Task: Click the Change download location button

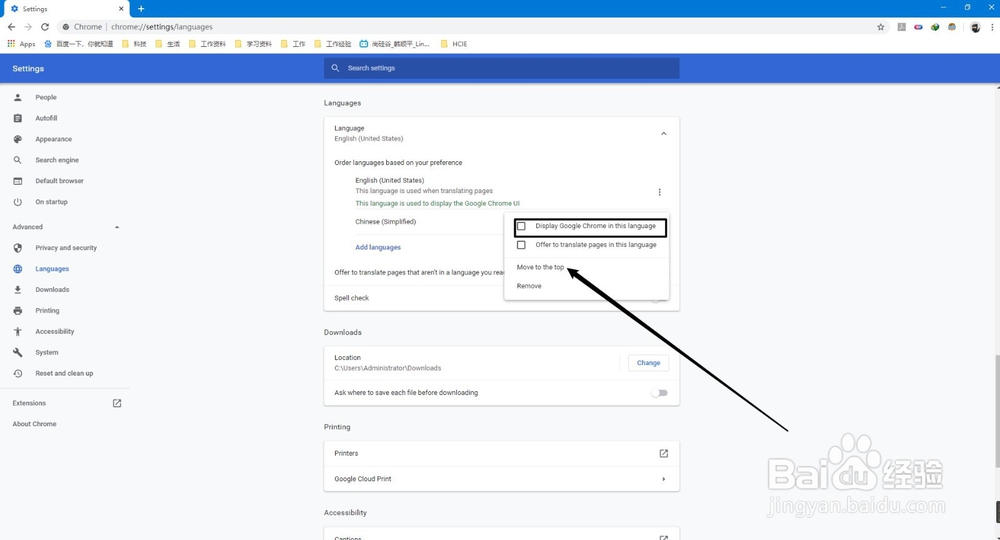Action: click(x=649, y=363)
